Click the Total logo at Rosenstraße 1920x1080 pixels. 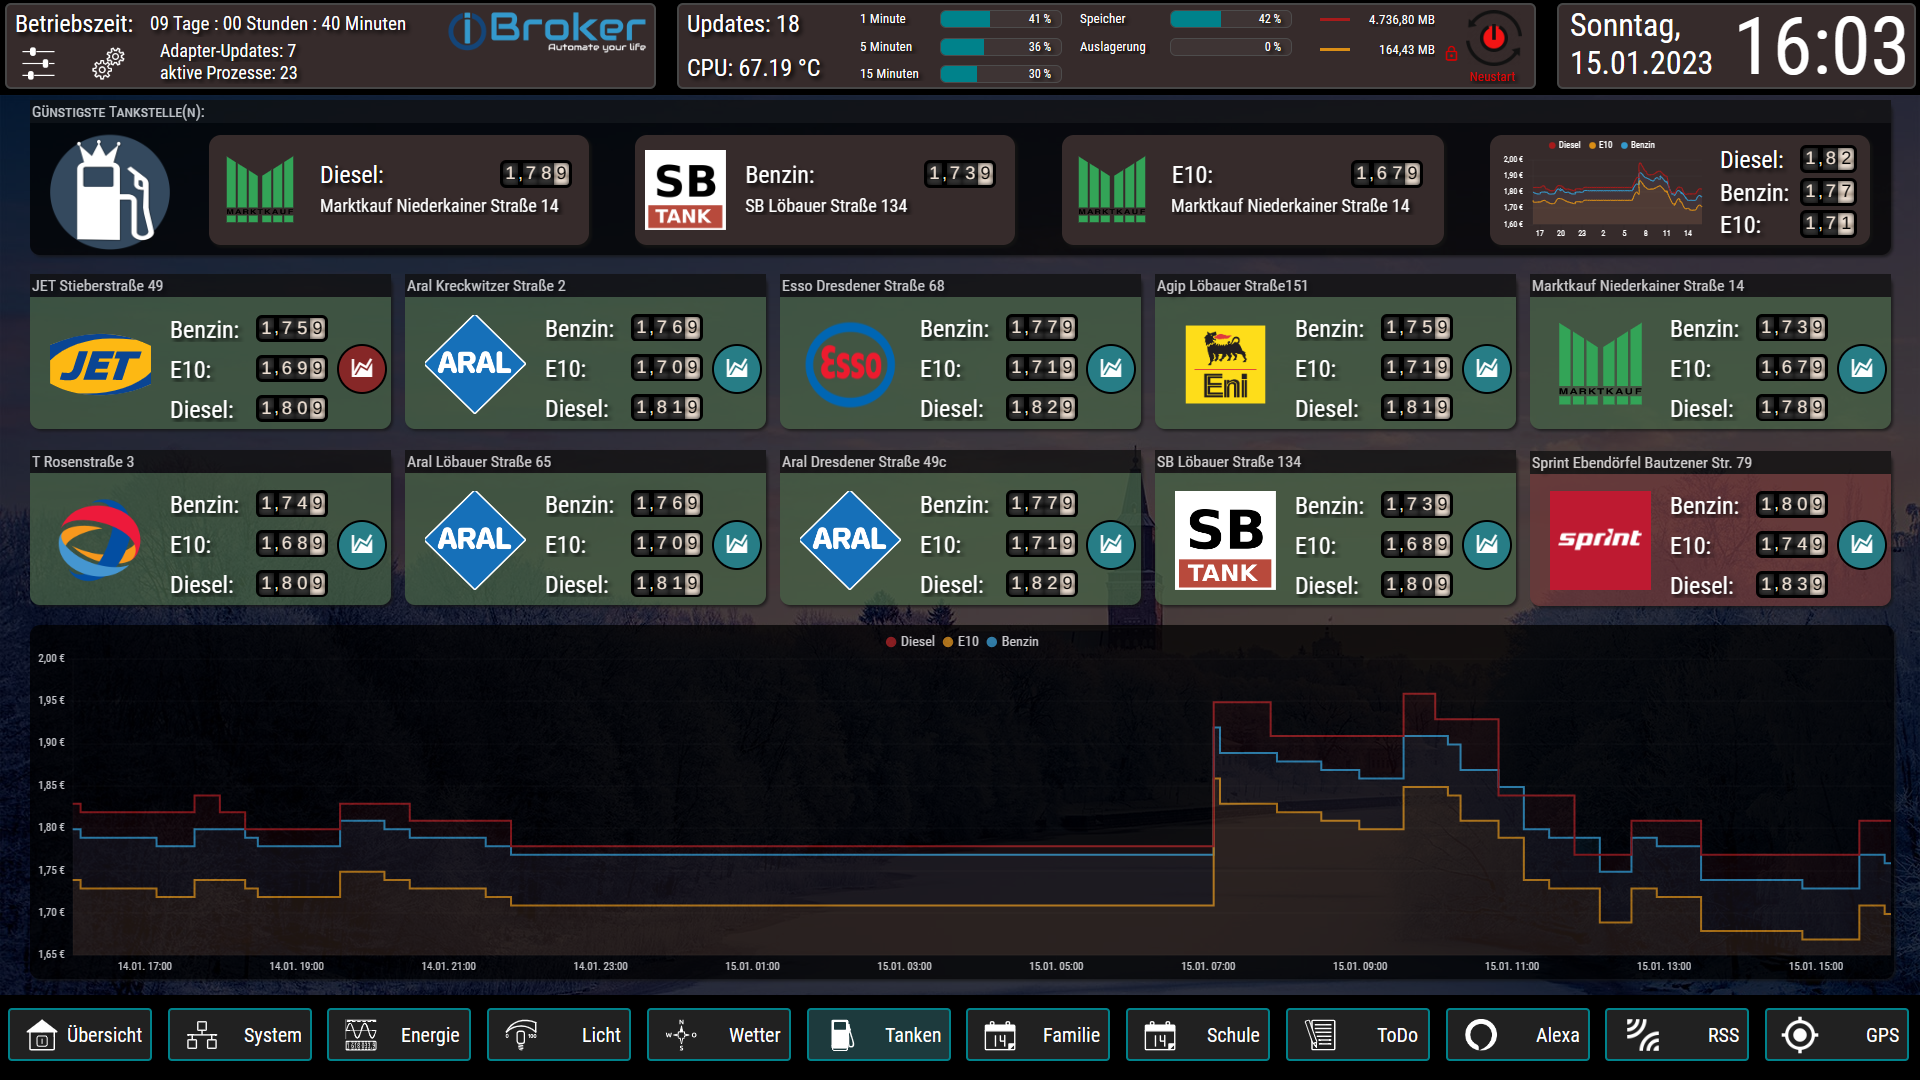(x=98, y=541)
